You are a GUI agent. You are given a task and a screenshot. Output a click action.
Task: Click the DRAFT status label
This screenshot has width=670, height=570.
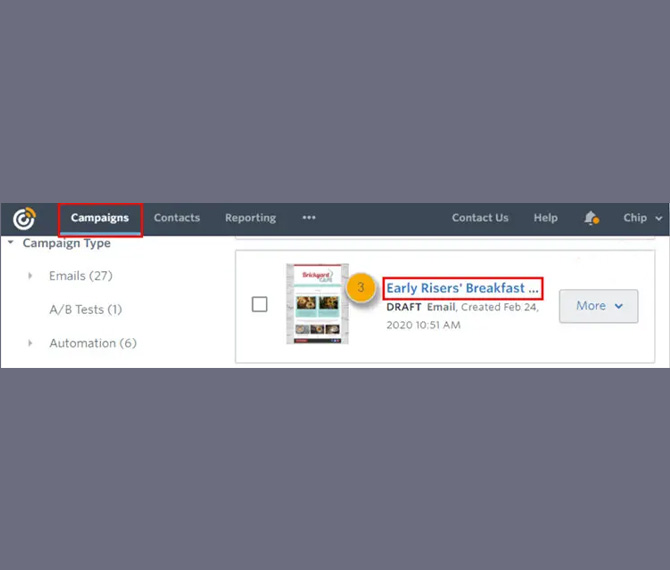pyautogui.click(x=404, y=307)
